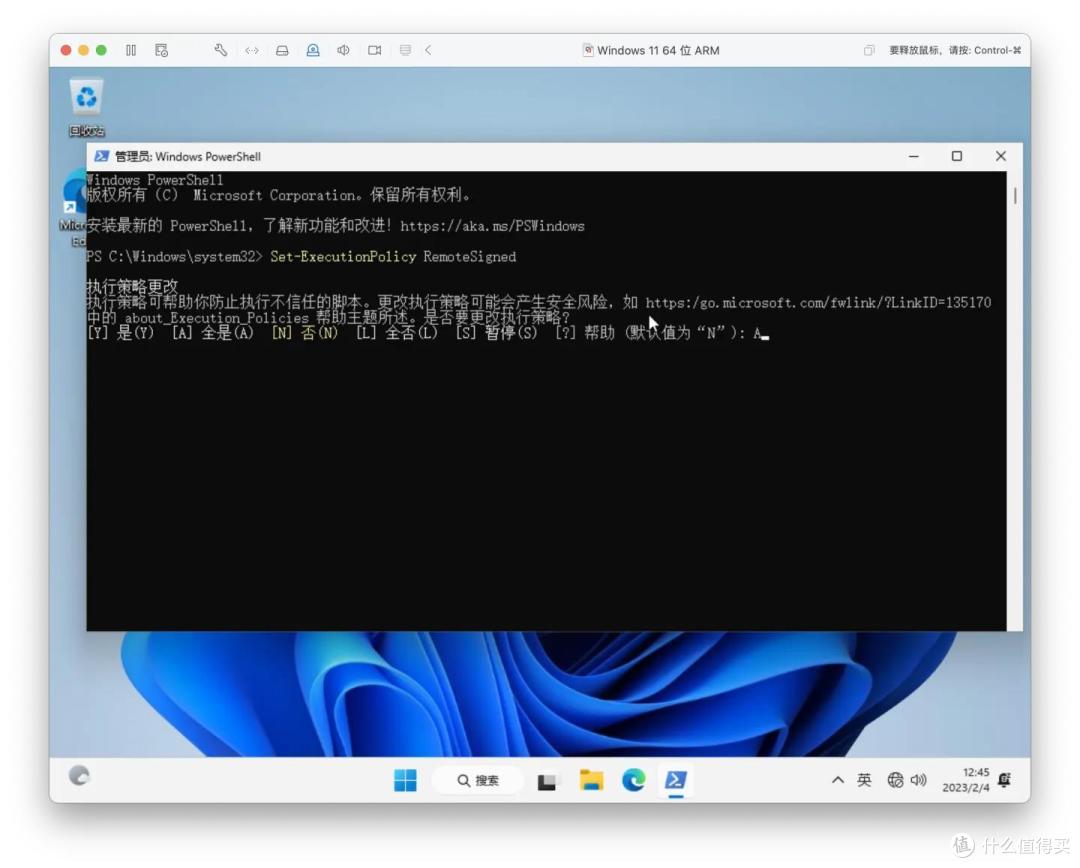Pause the virtual machine
The image size is (1080, 868).
click(x=131, y=50)
